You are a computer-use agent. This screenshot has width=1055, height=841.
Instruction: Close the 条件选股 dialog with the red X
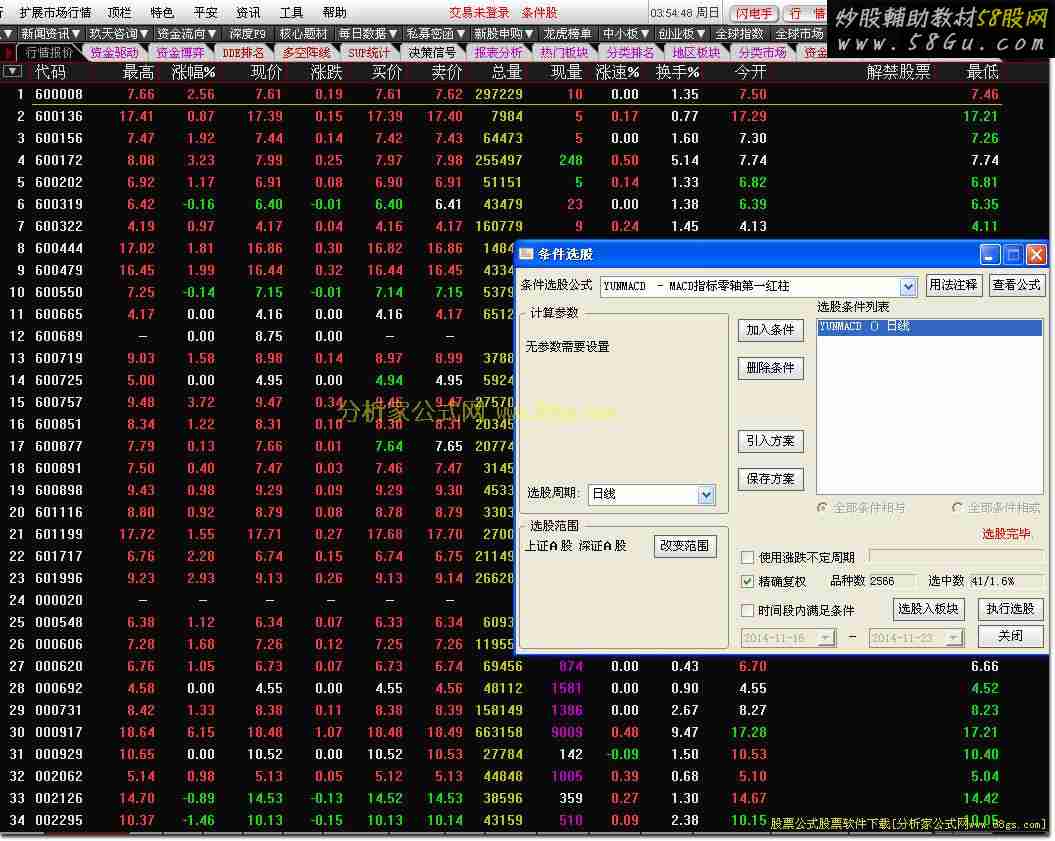tap(1036, 254)
